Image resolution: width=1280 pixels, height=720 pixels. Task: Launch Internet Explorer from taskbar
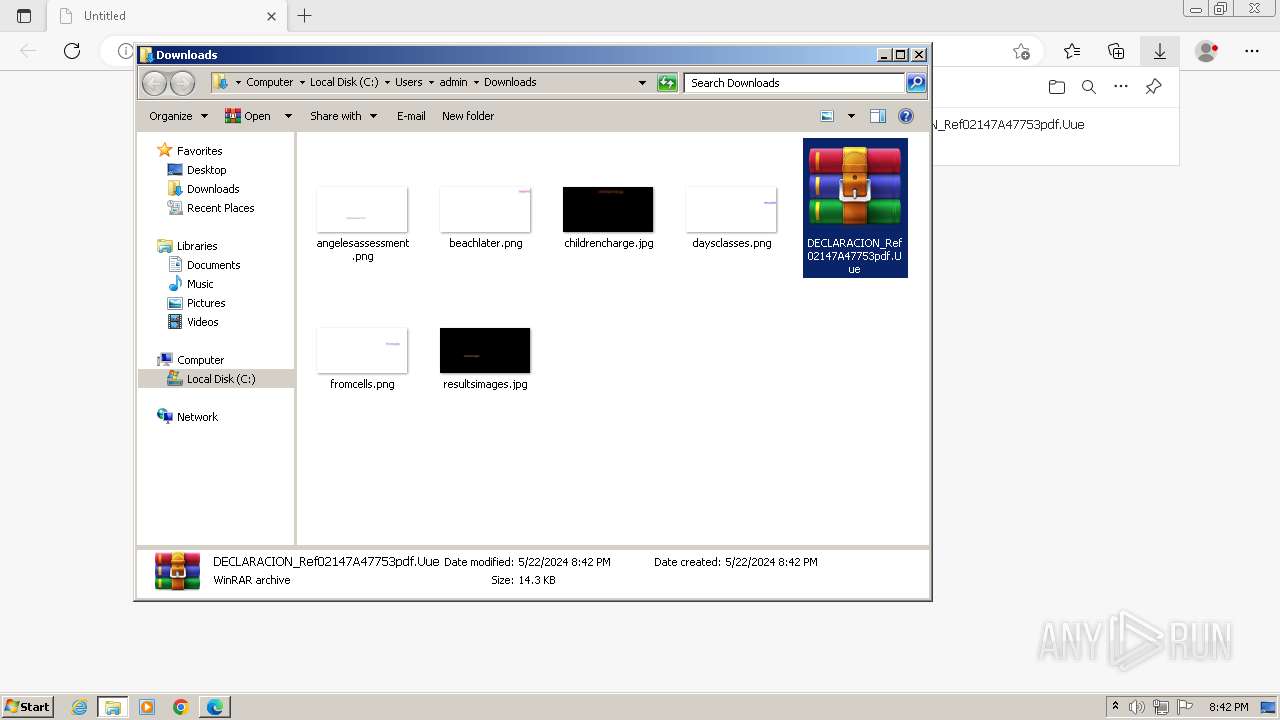pos(80,707)
